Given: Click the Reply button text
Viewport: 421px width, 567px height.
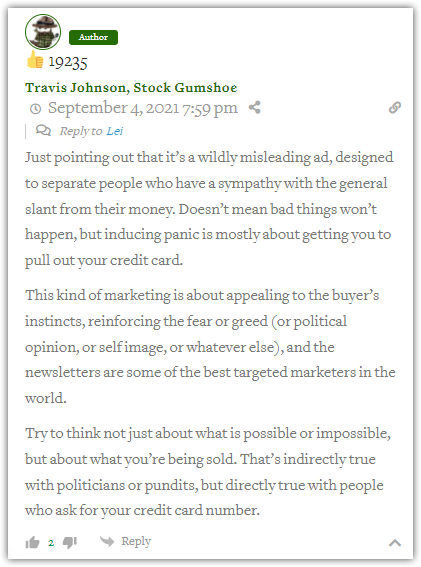Looking at the screenshot, I should coord(136,541).
